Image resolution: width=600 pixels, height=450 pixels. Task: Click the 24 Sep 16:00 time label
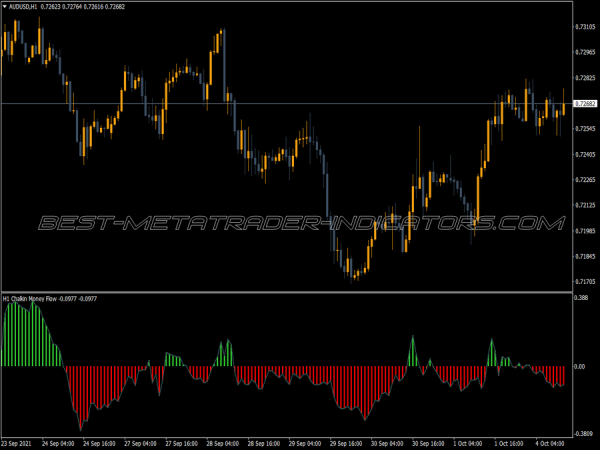click(99, 444)
